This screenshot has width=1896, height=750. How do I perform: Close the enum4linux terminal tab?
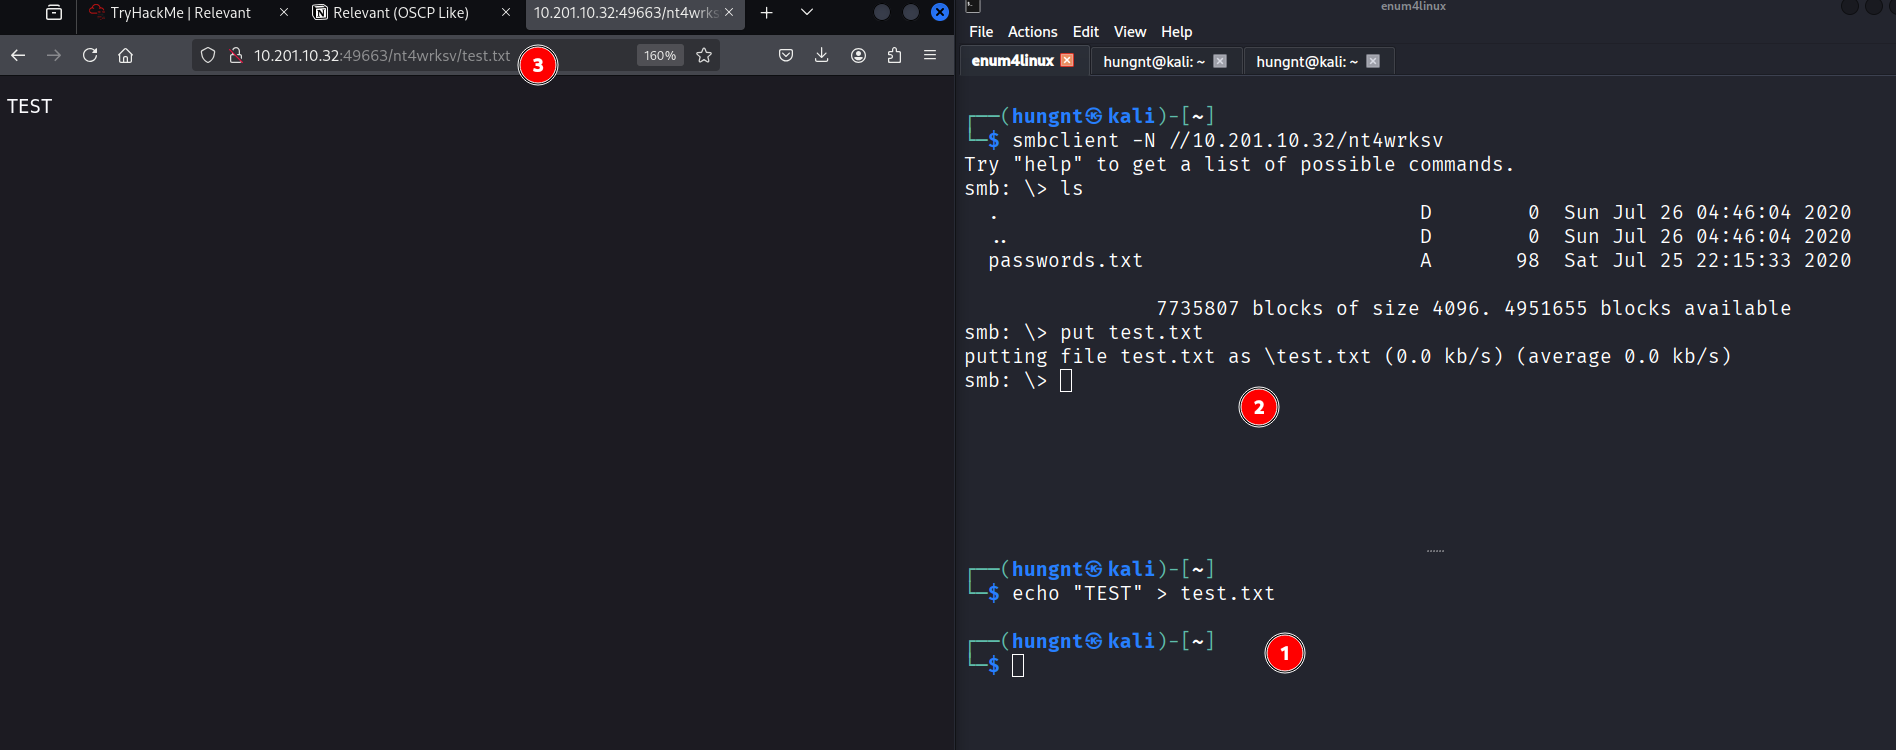coord(1067,61)
